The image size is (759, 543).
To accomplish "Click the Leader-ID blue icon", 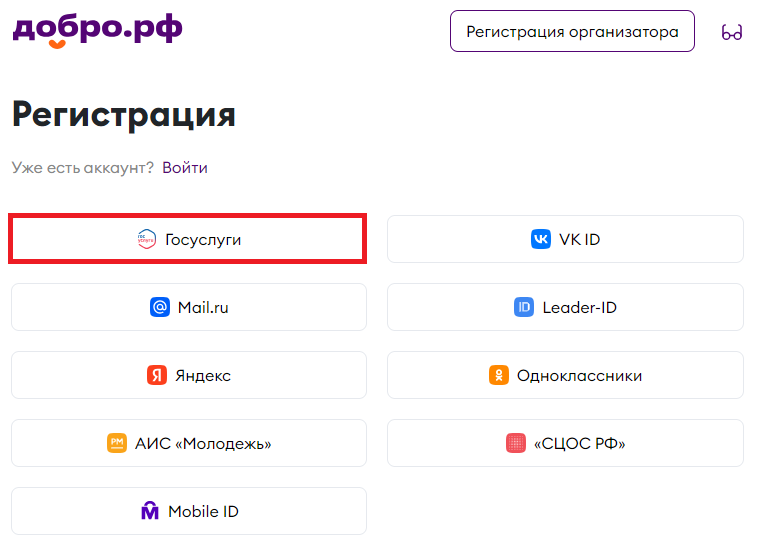I will [x=524, y=307].
